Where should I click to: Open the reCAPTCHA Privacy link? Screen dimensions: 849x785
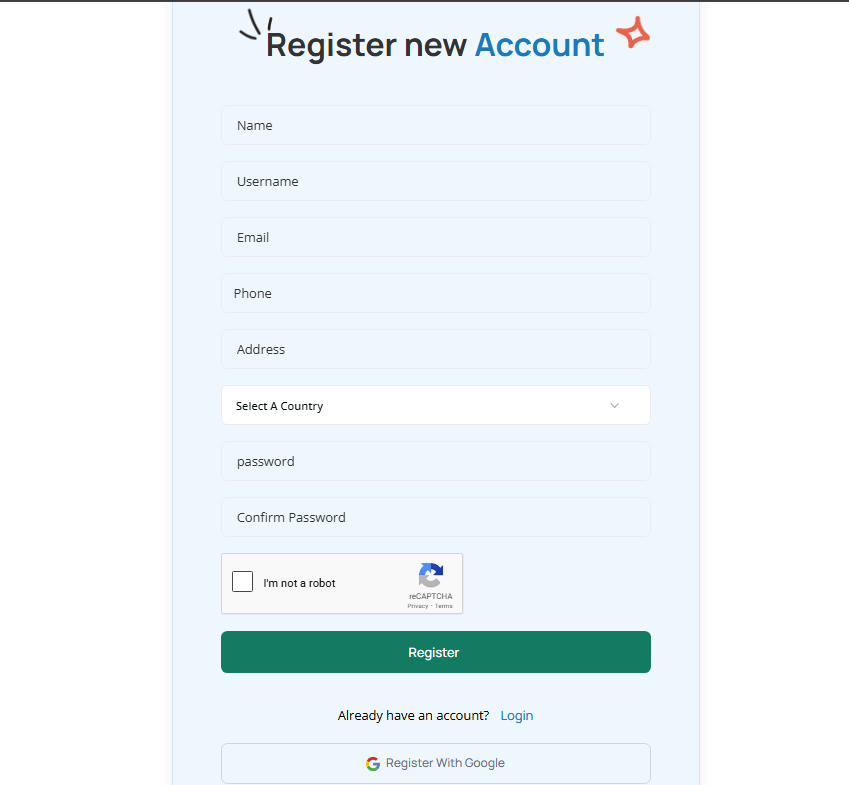tap(417, 605)
